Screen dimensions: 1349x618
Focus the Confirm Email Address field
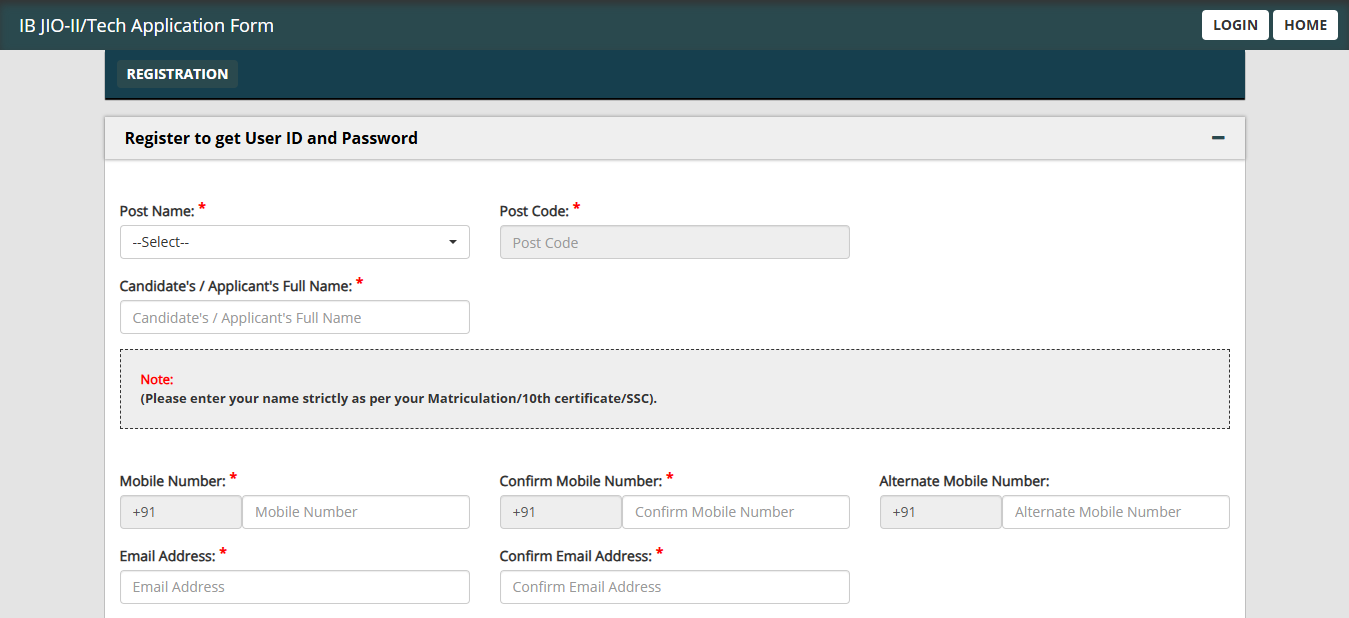pyautogui.click(x=674, y=587)
